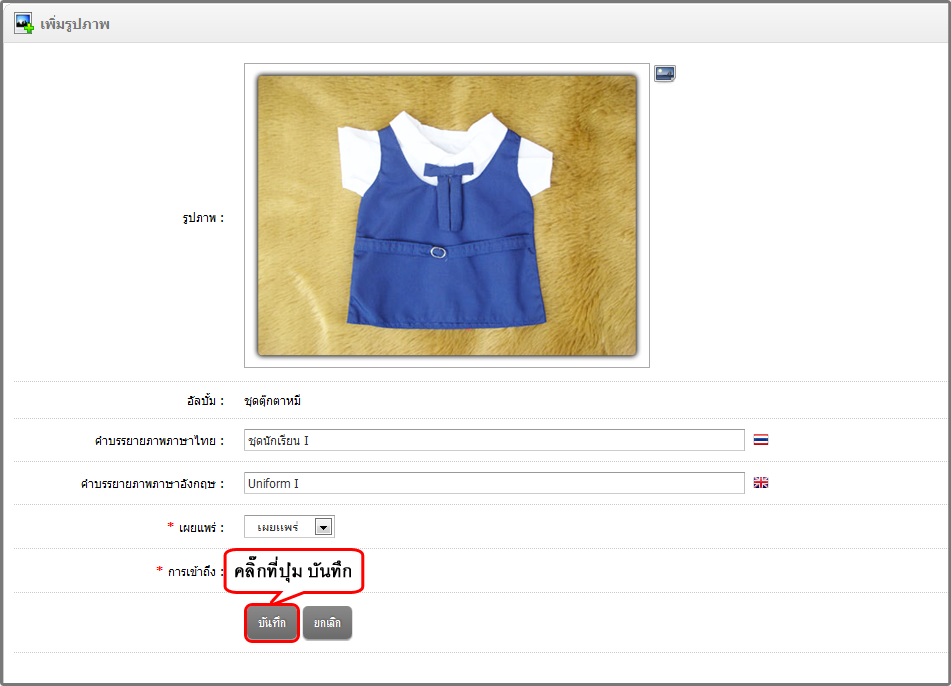Click the image browse icon beside the preview
This screenshot has height=686, width=951.
click(x=665, y=73)
